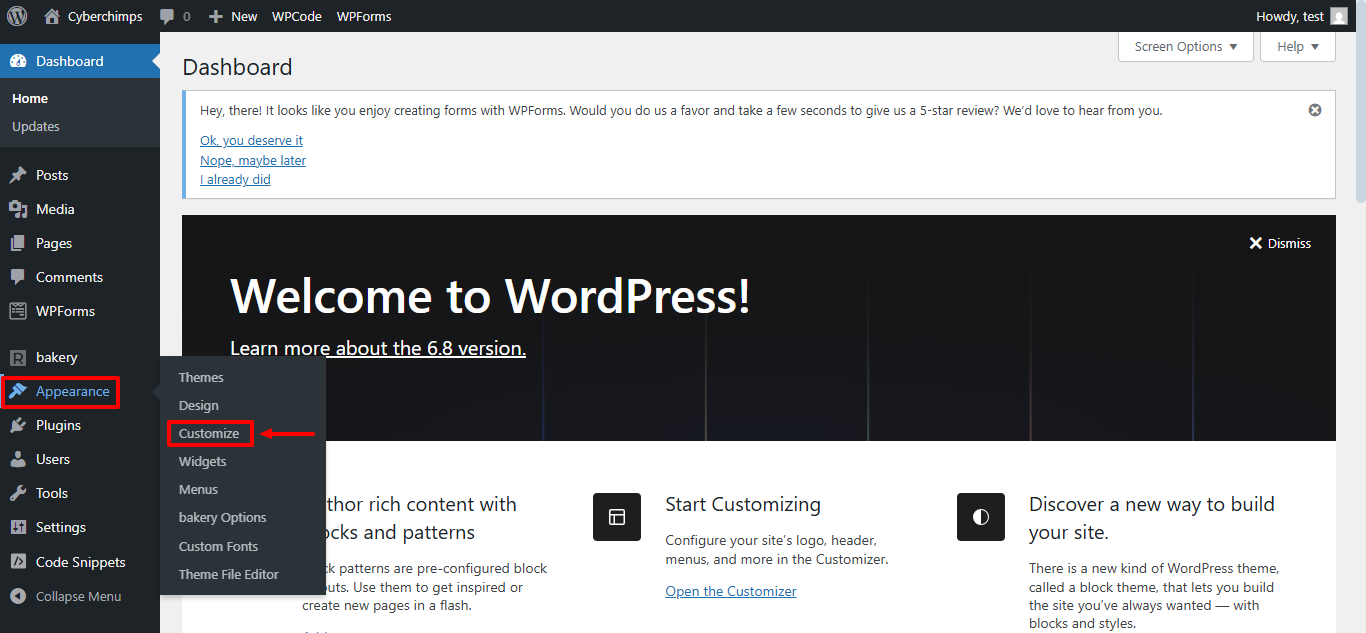
Task: Go to Home under Dashboard
Action: point(30,98)
